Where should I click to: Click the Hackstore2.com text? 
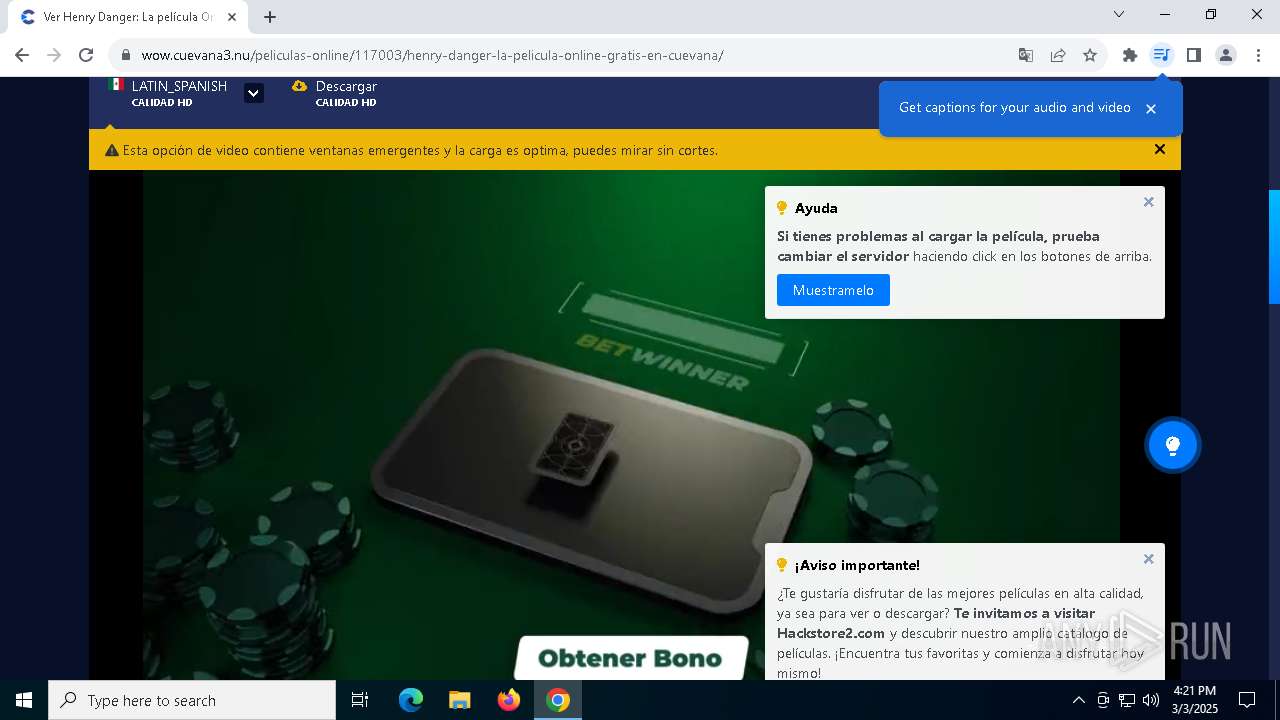pos(831,633)
